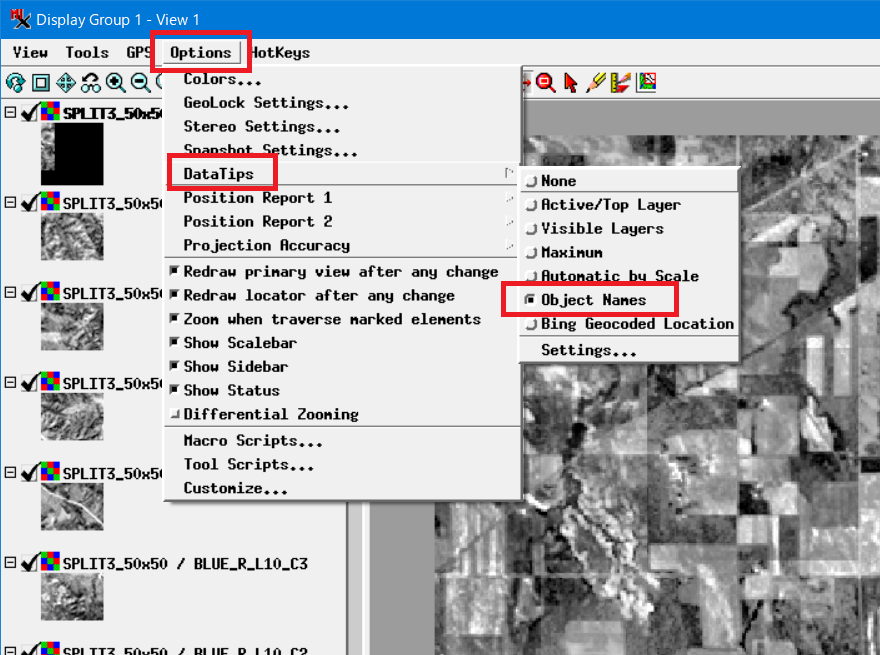Expand the Projection Accuracy submenu arrow
The height and width of the screenshot is (655, 880).
point(509,245)
